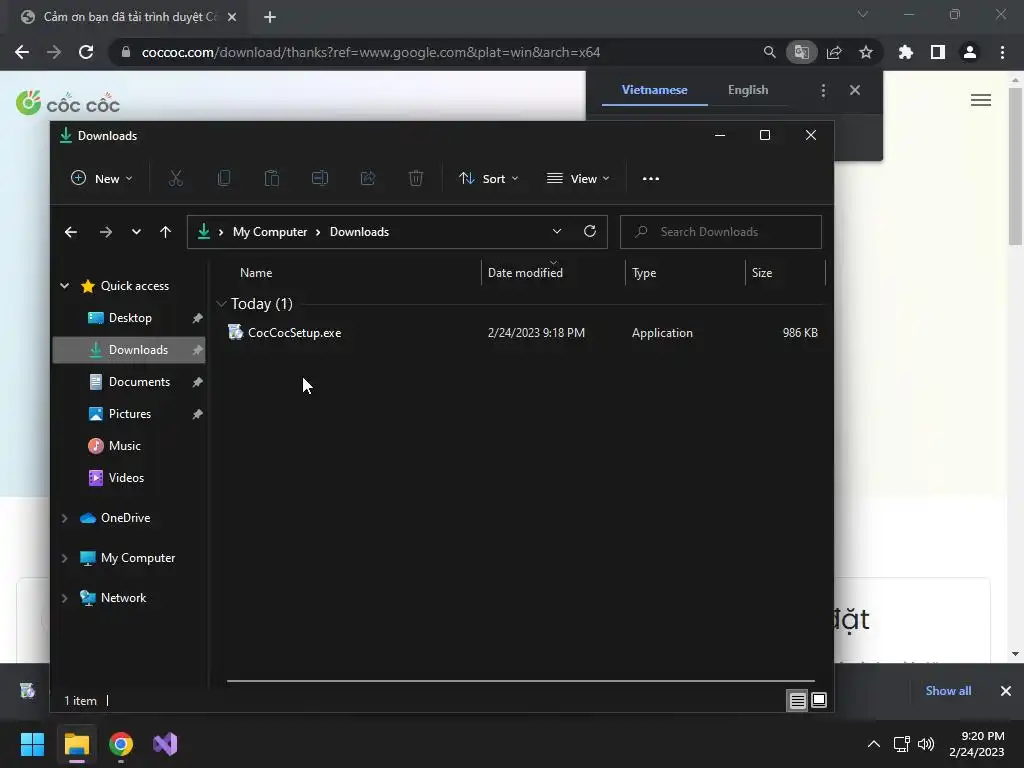Open translate options three-dot menu

pyautogui.click(x=823, y=90)
